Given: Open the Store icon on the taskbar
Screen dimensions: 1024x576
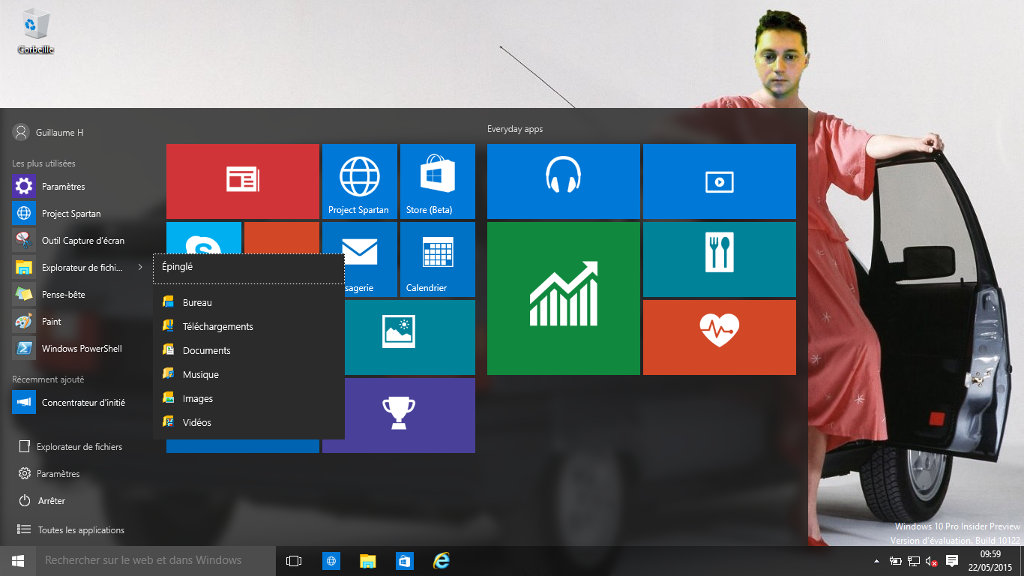Looking at the screenshot, I should point(404,561).
